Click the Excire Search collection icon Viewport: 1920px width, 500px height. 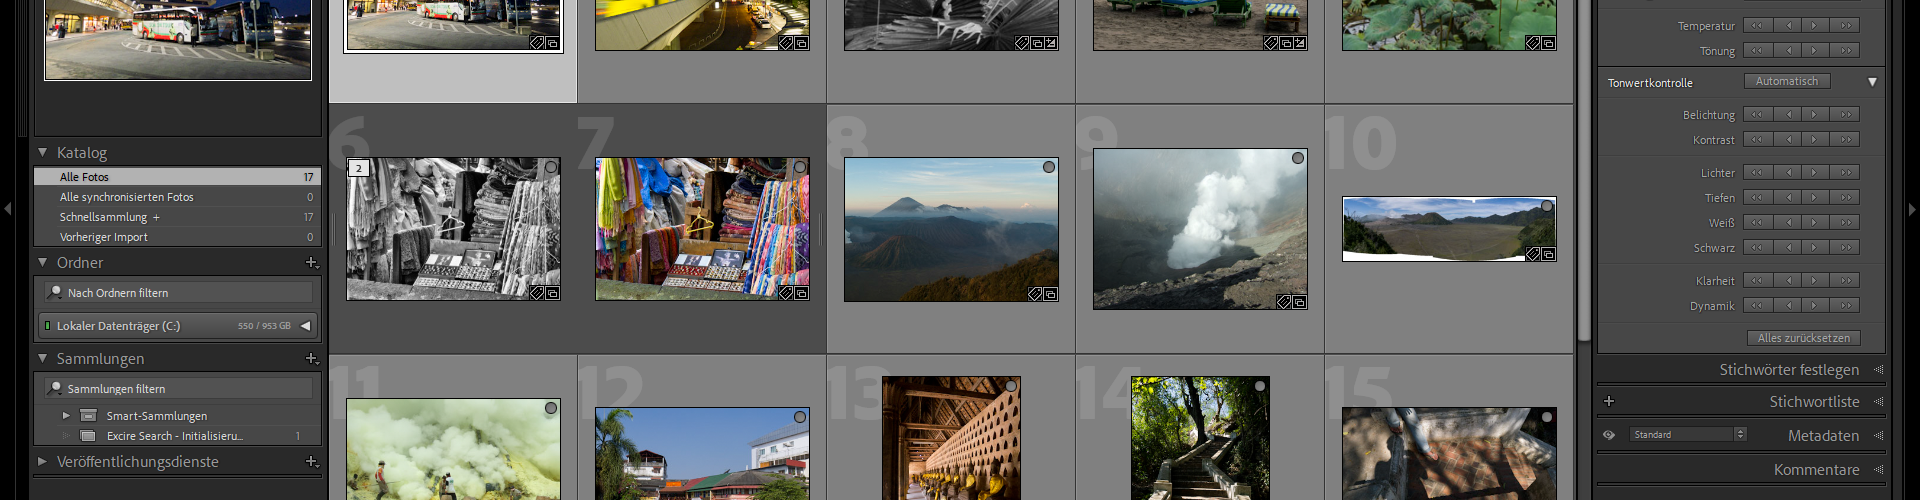(x=88, y=436)
